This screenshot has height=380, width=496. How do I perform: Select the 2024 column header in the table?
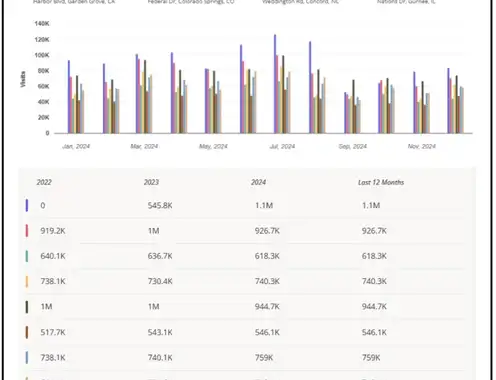(258, 182)
